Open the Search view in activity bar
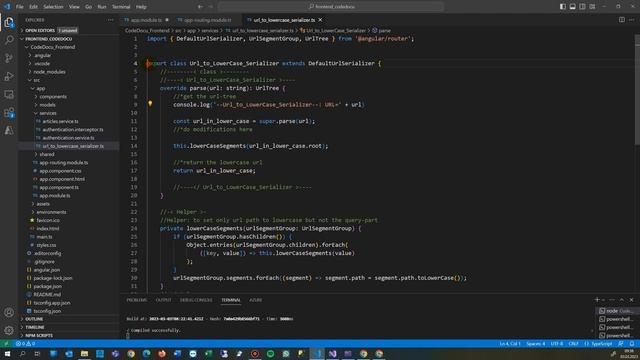640x360 pixels. [x=9, y=40]
